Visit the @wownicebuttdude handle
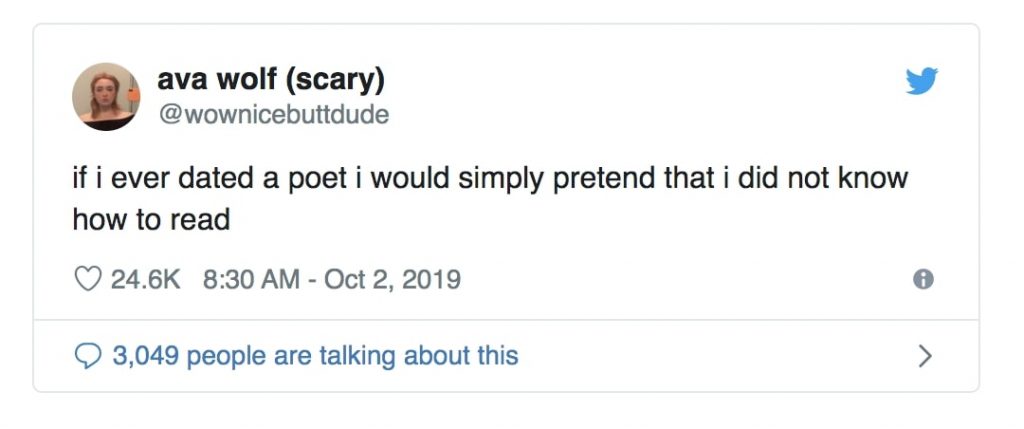Viewport: 1024px width, 429px height. (x=273, y=115)
